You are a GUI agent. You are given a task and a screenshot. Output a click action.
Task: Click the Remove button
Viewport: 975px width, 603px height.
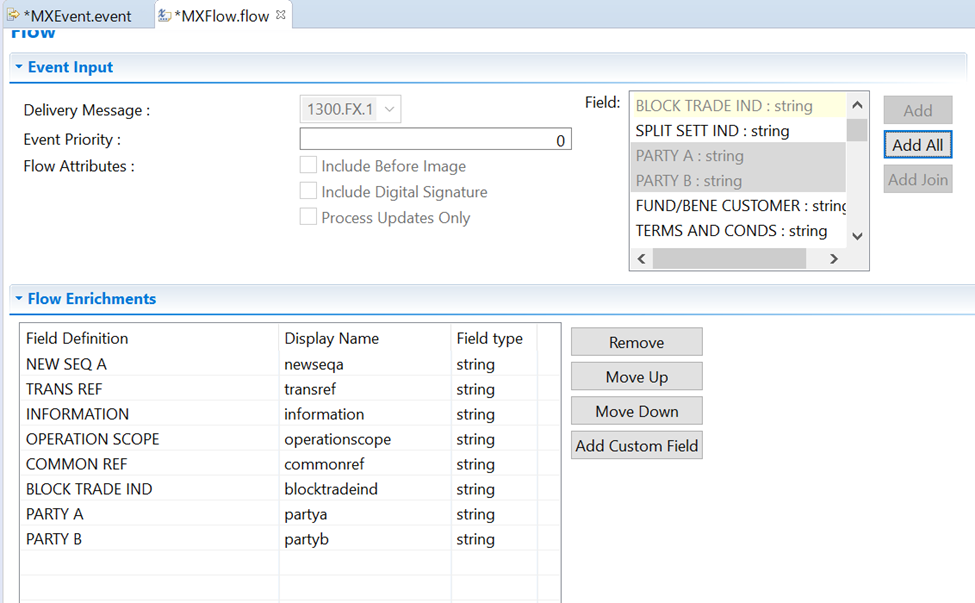point(636,343)
